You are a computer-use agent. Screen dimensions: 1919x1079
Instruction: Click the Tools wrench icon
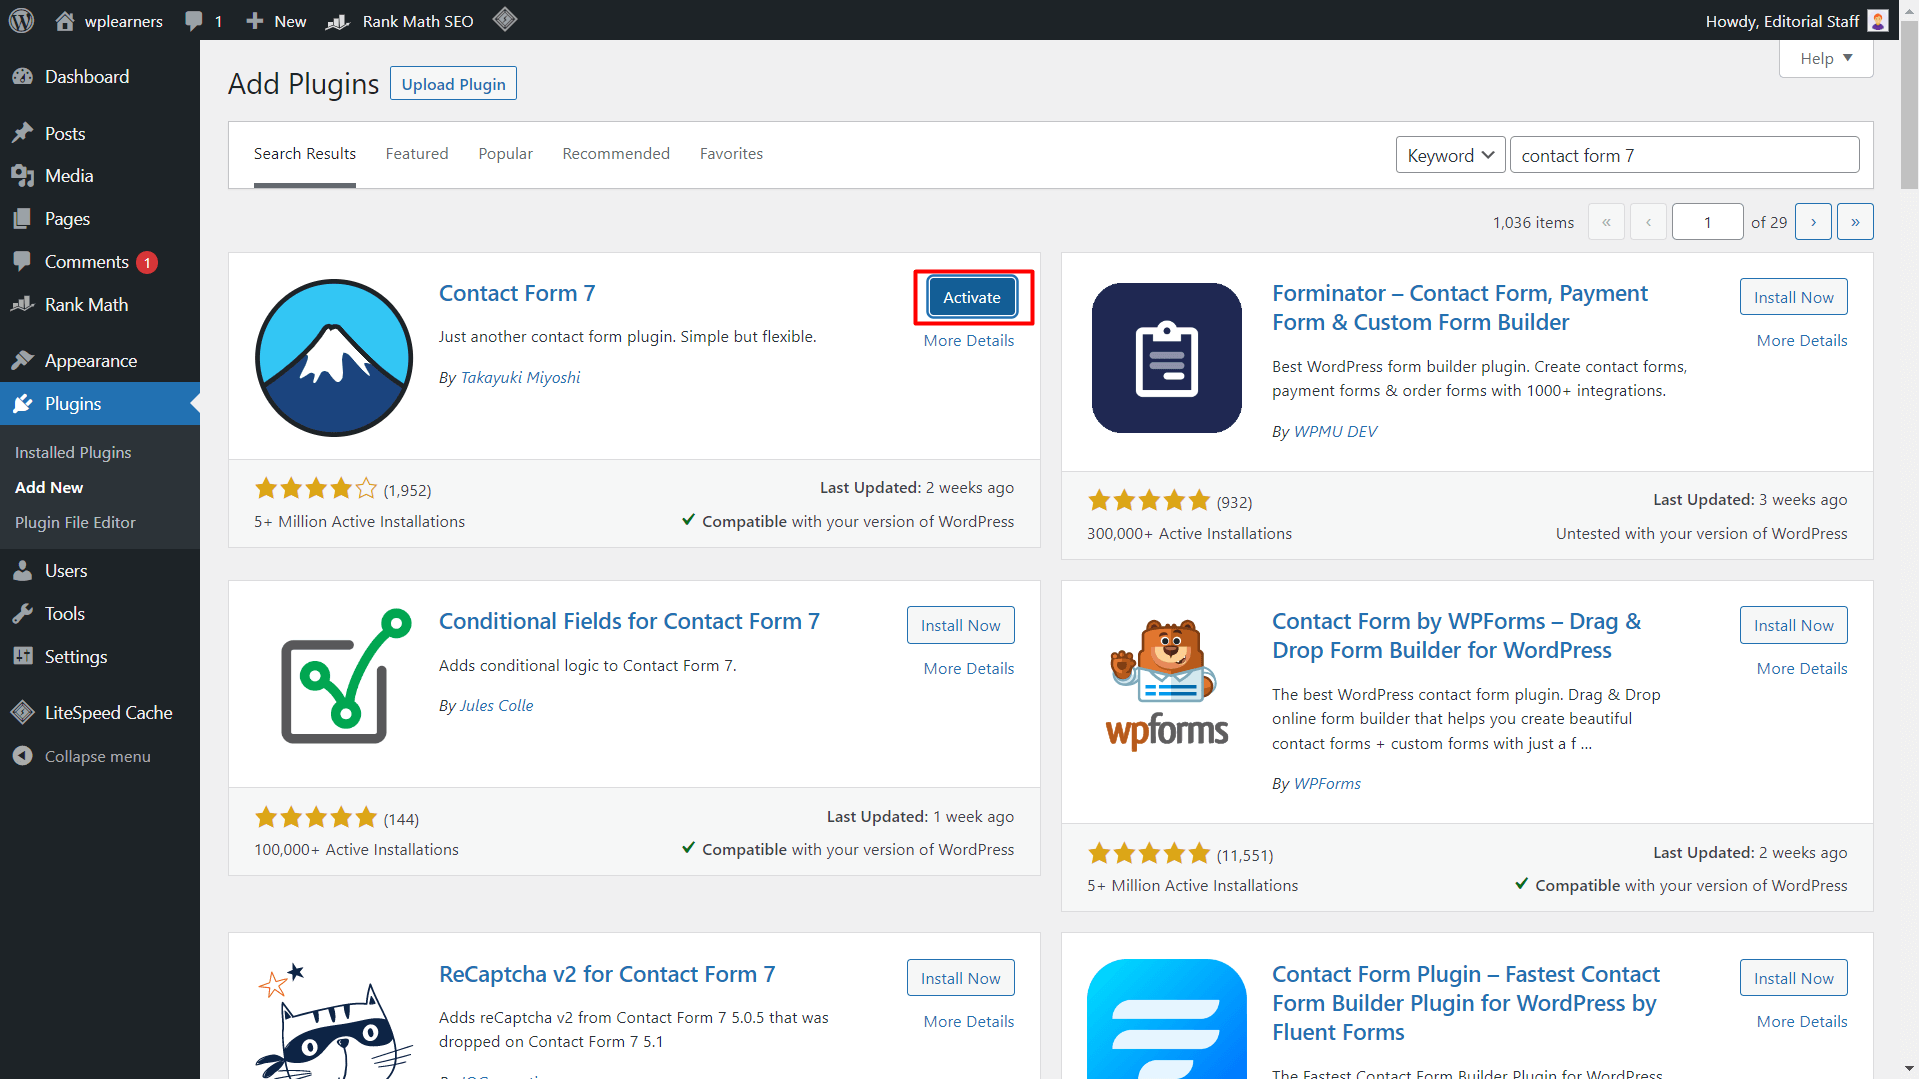coord(23,614)
